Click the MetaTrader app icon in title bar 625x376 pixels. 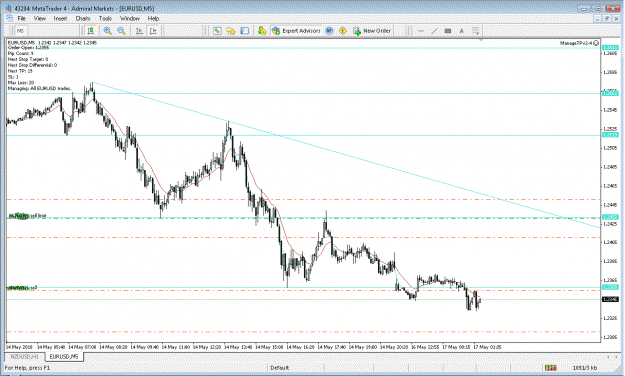tap(8, 8)
